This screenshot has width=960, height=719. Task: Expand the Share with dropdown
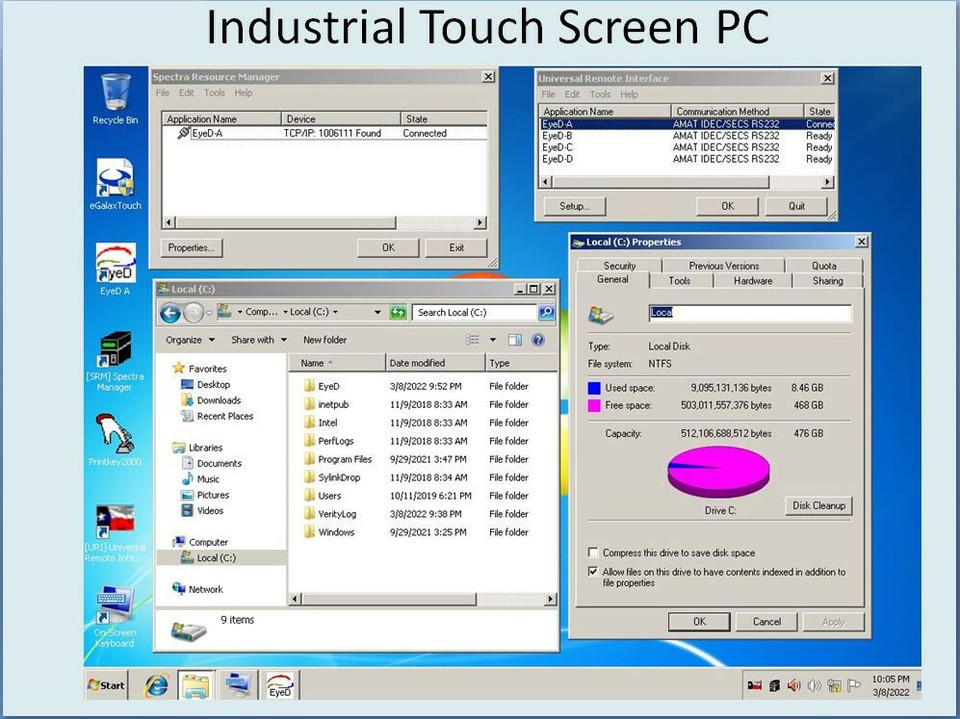[x=258, y=340]
